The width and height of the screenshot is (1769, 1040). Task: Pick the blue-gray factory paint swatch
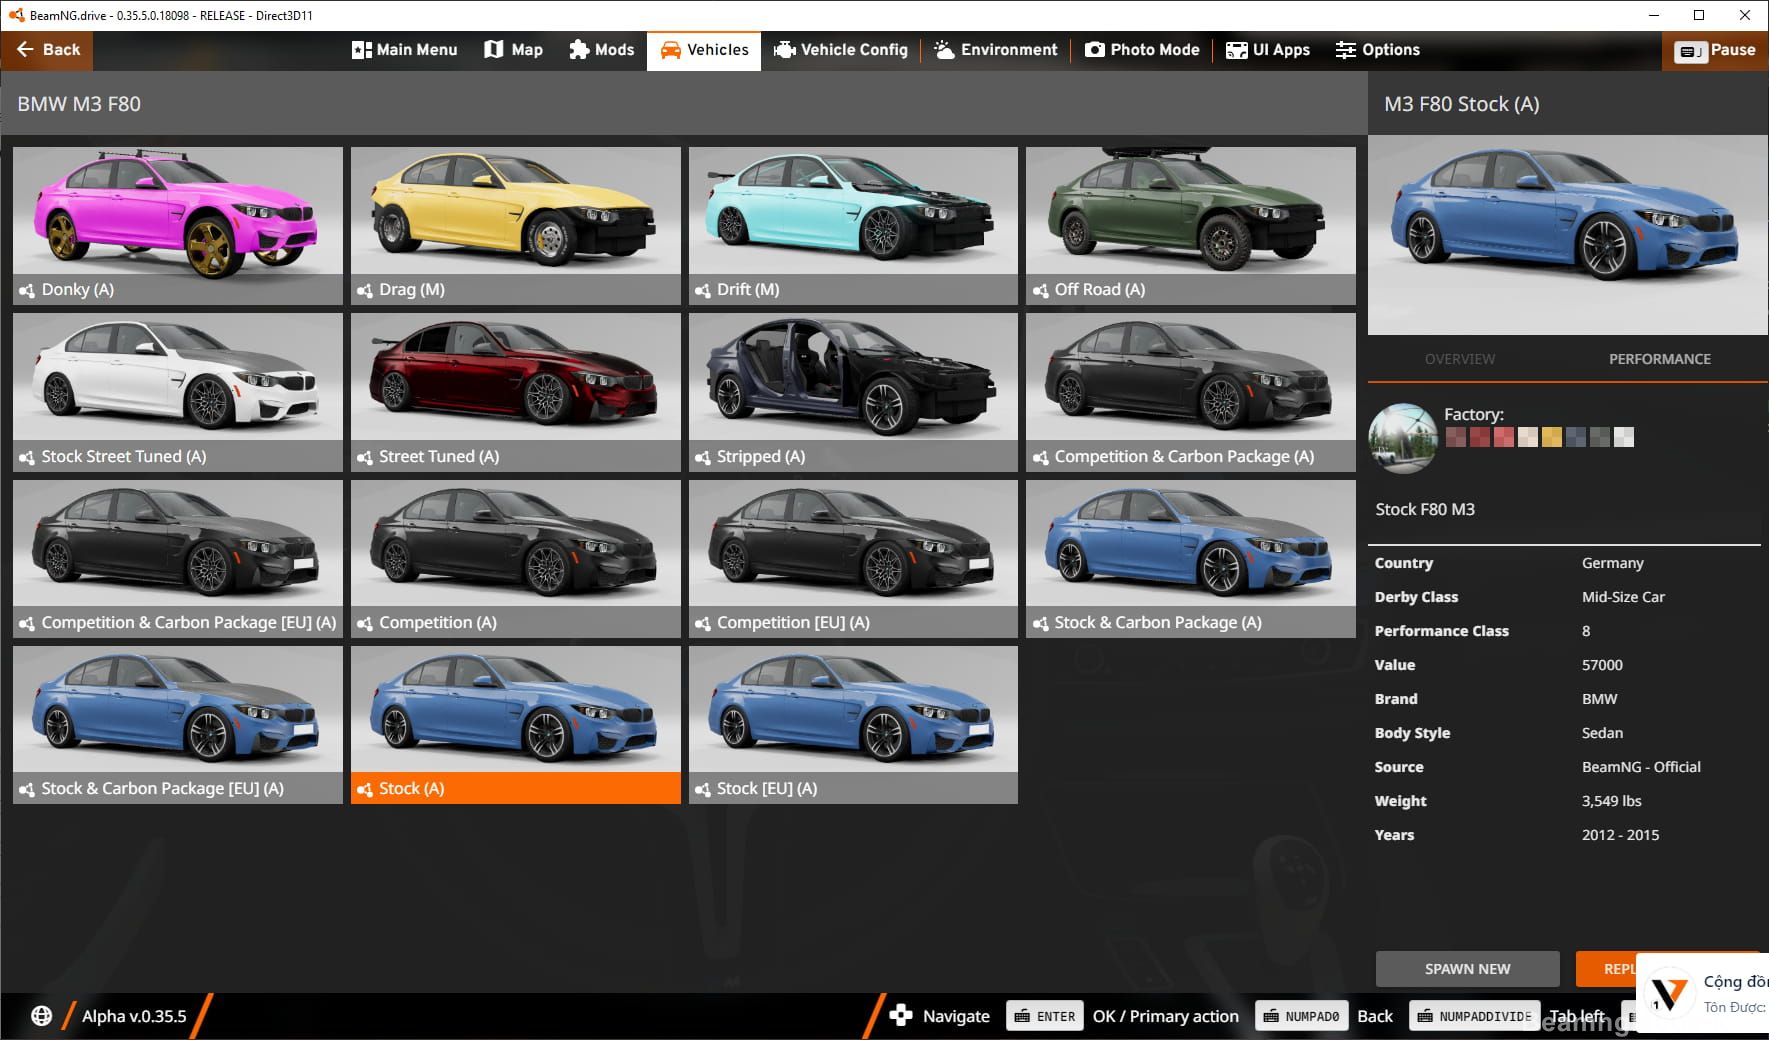point(1576,437)
